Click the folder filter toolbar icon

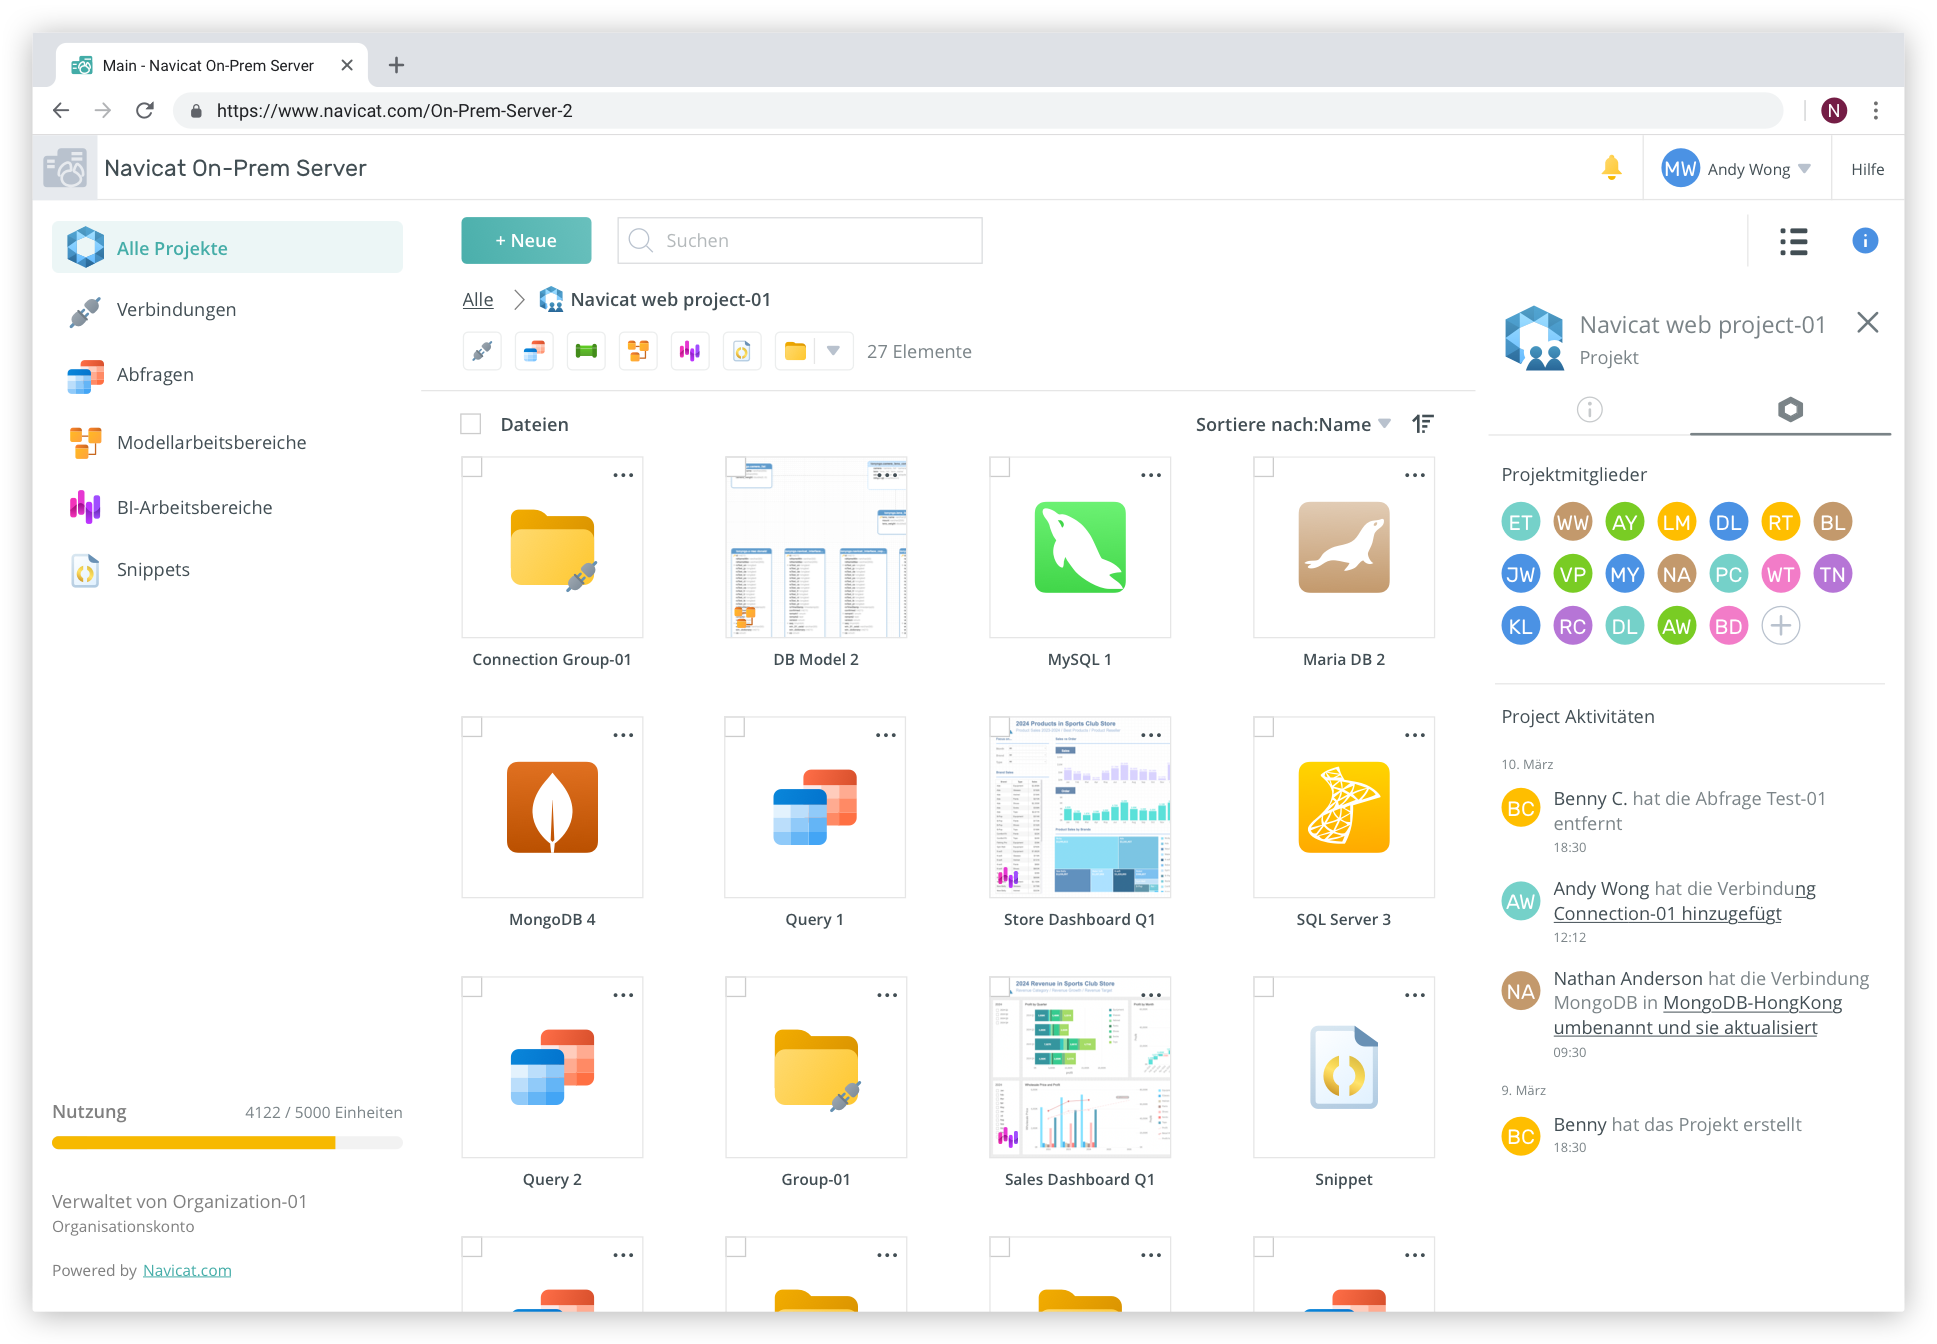pyautogui.click(x=795, y=351)
